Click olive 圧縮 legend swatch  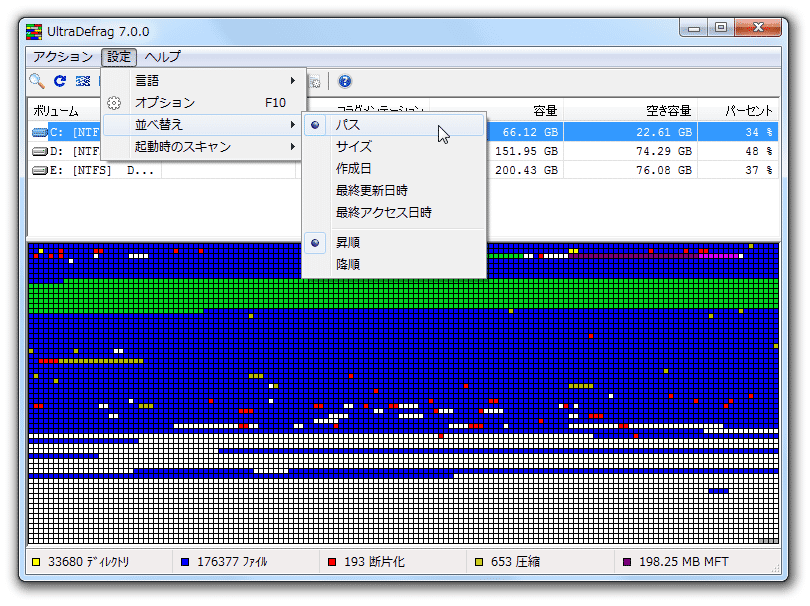coord(479,562)
